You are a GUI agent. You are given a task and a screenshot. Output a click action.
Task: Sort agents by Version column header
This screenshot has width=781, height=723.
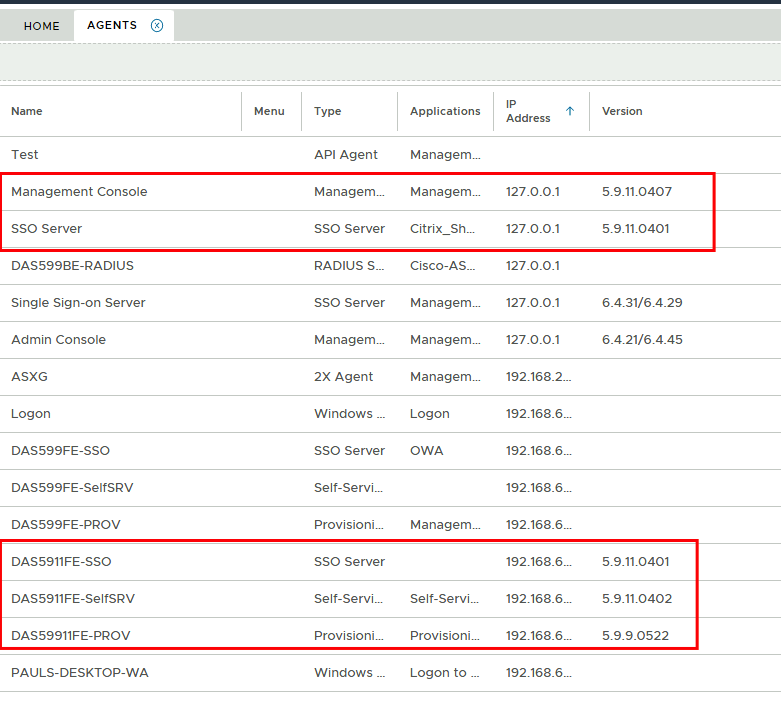[x=622, y=111]
